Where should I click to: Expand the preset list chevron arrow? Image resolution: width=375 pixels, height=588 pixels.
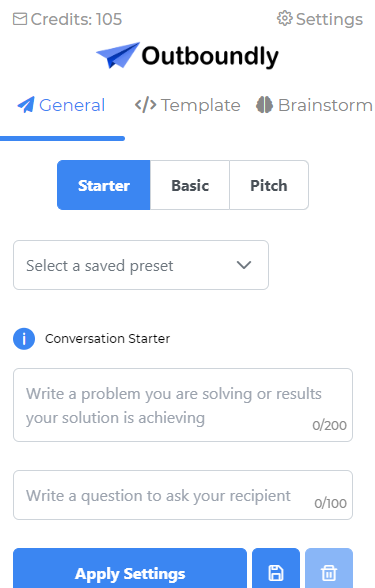pos(244,265)
